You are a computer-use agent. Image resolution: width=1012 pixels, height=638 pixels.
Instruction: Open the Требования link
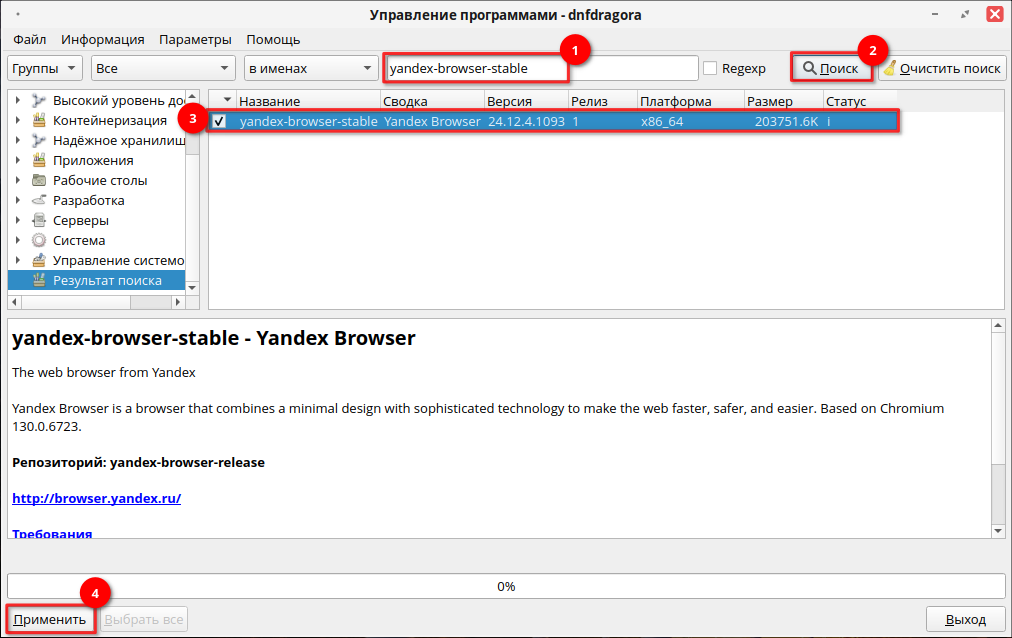coord(52,533)
